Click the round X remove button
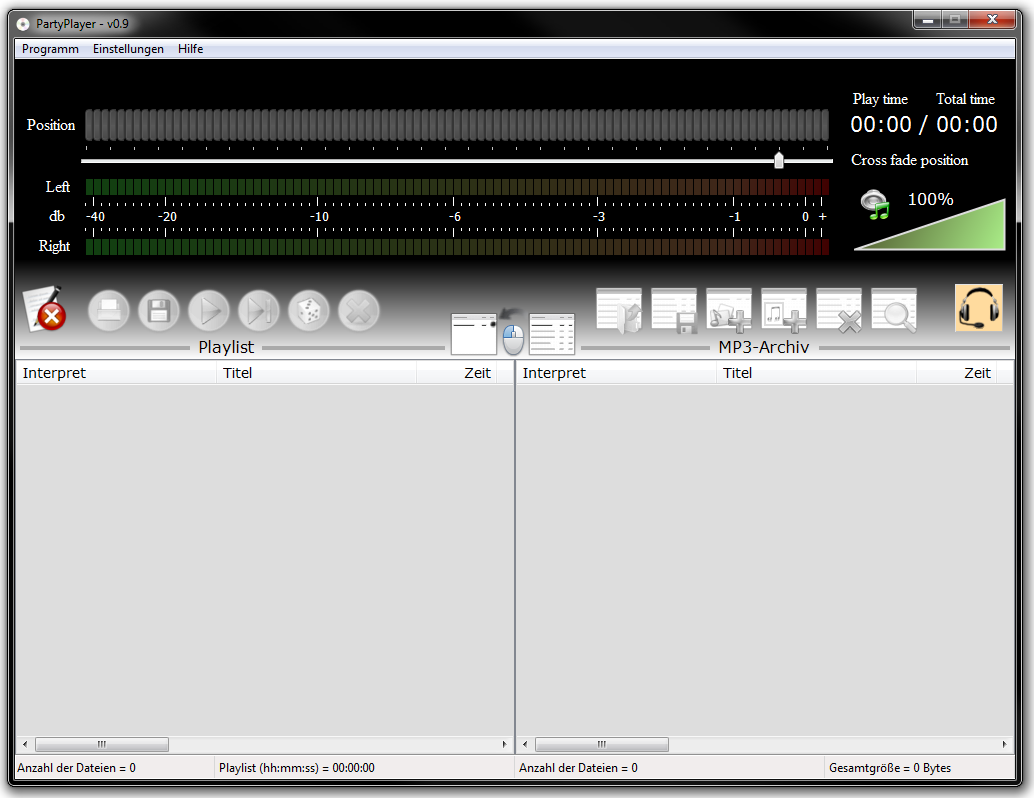Image resolution: width=1034 pixels, height=798 pixels. 358,311
